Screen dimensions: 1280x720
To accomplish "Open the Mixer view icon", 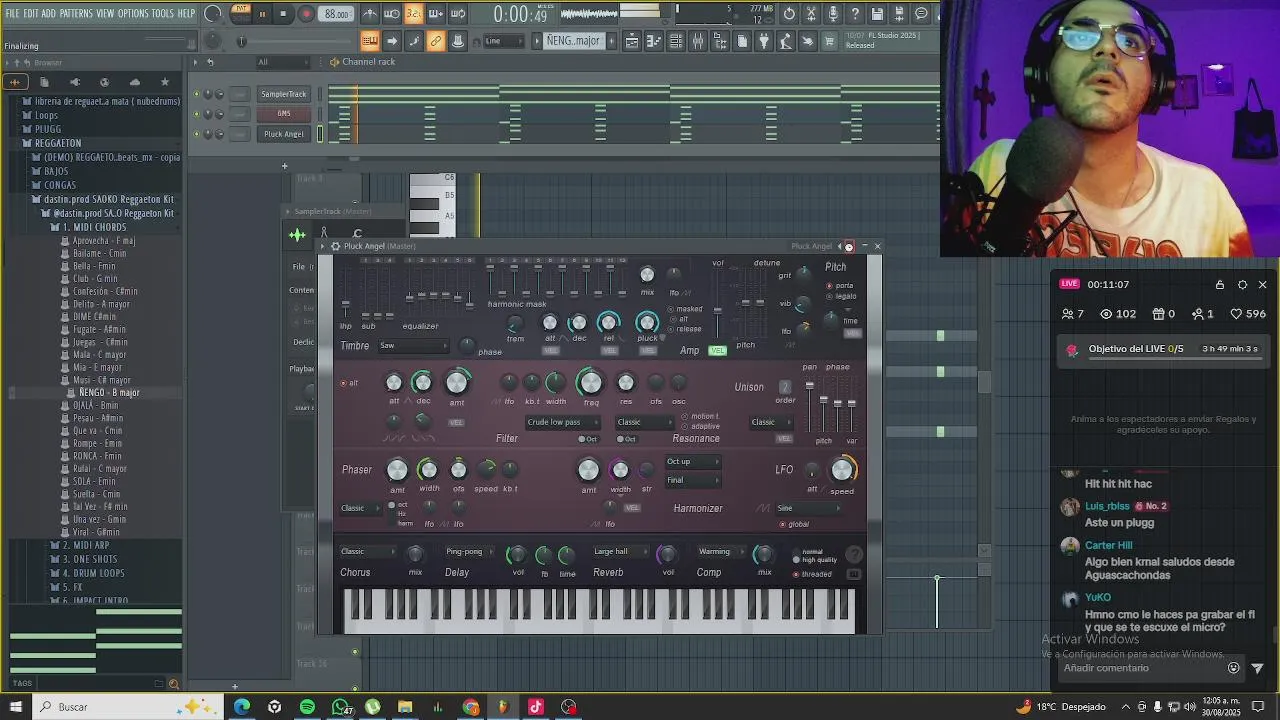I will [x=697, y=41].
